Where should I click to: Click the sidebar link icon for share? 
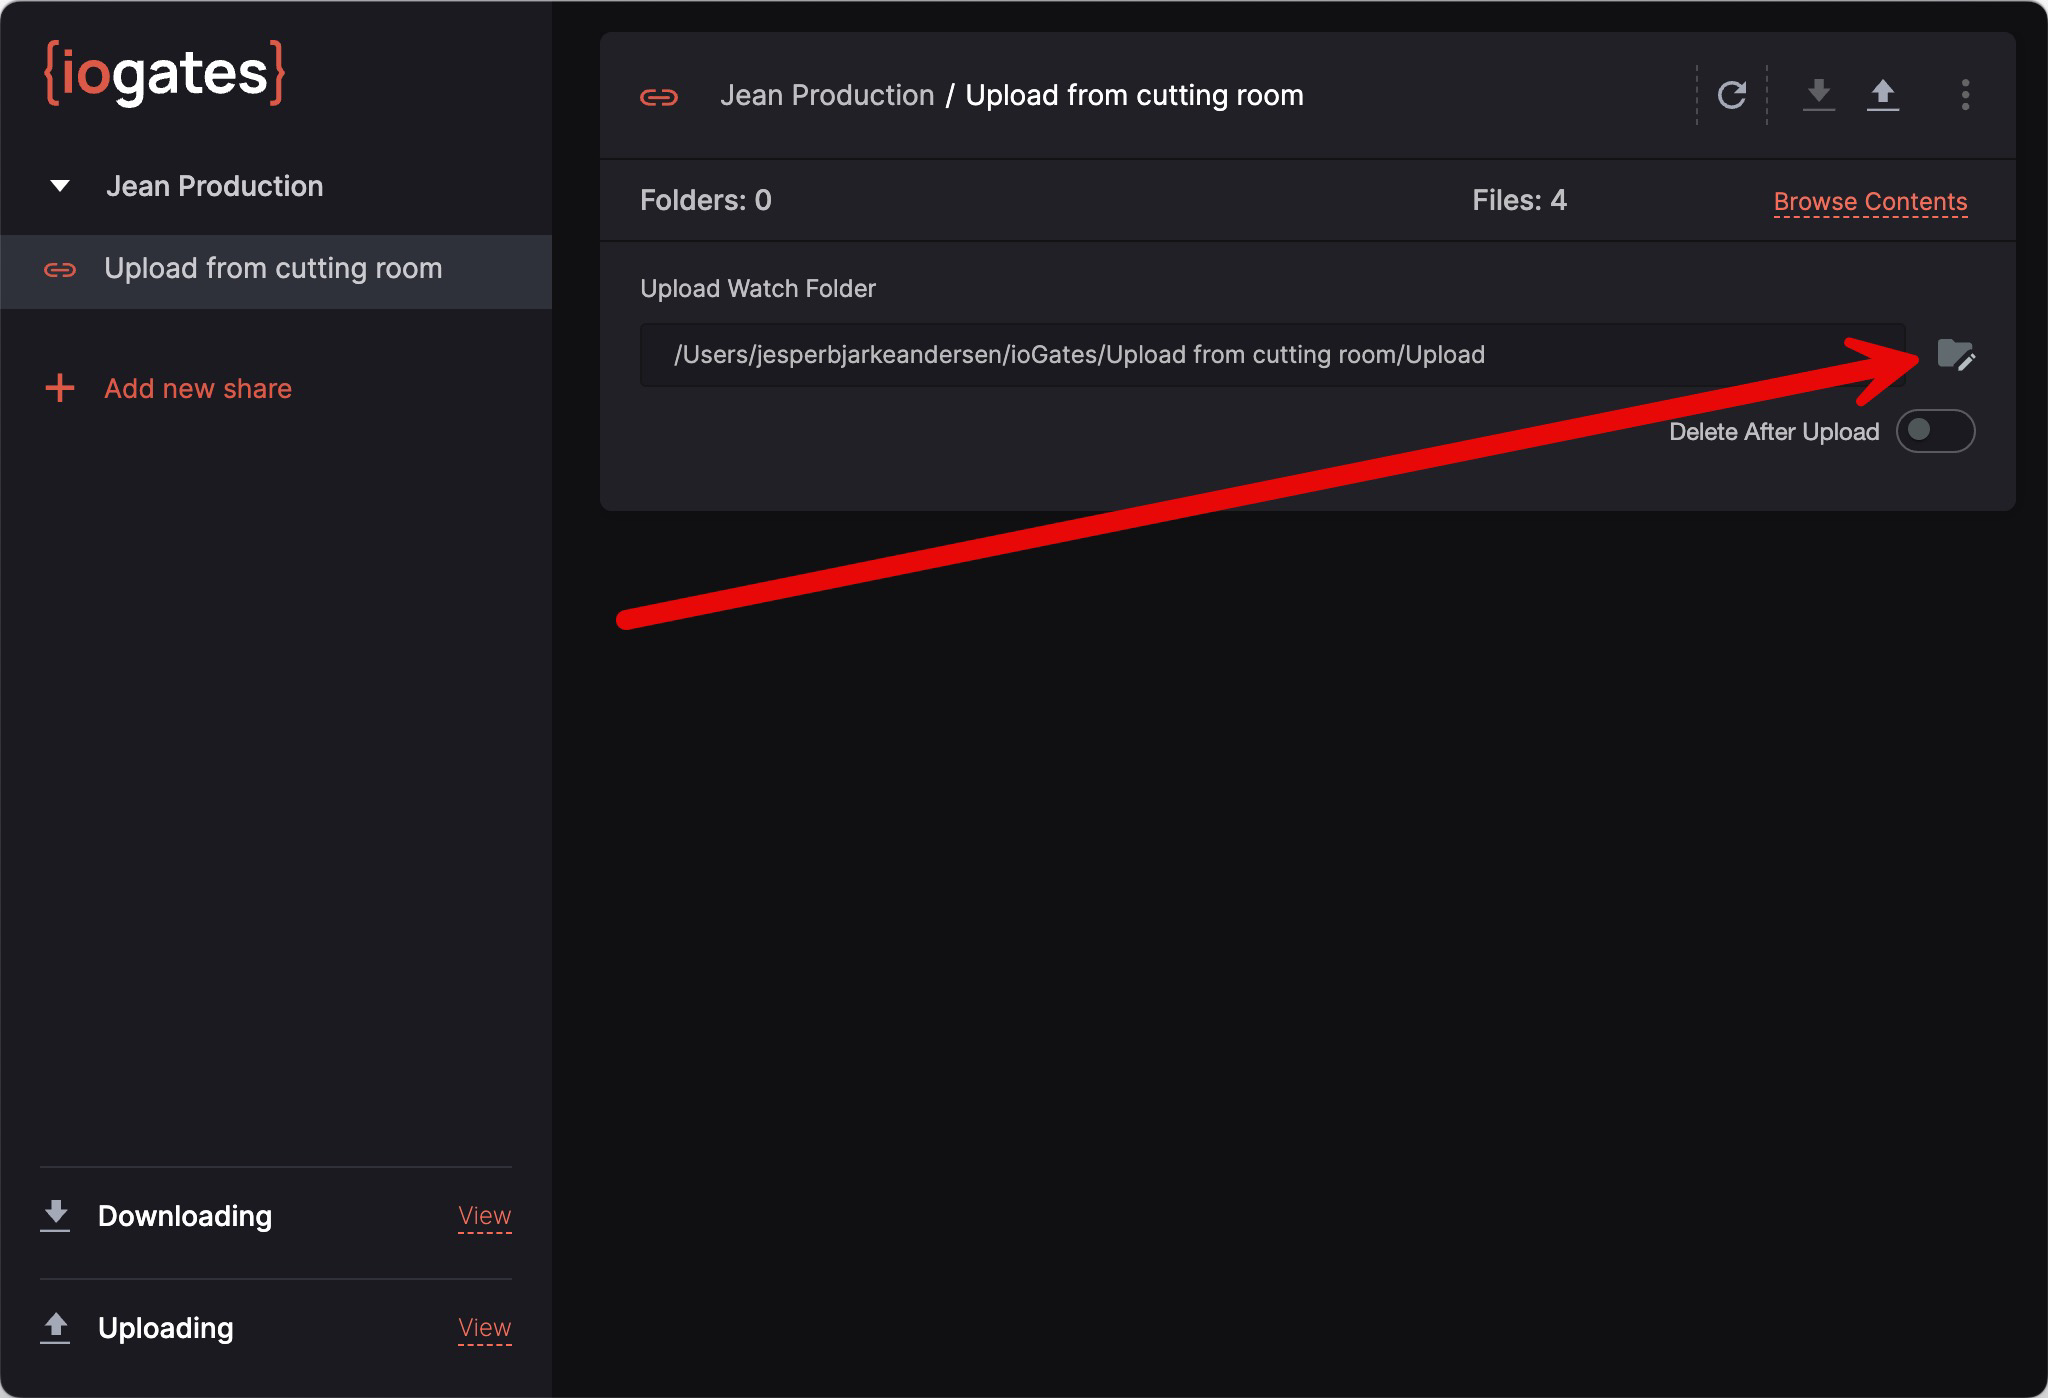point(60,270)
